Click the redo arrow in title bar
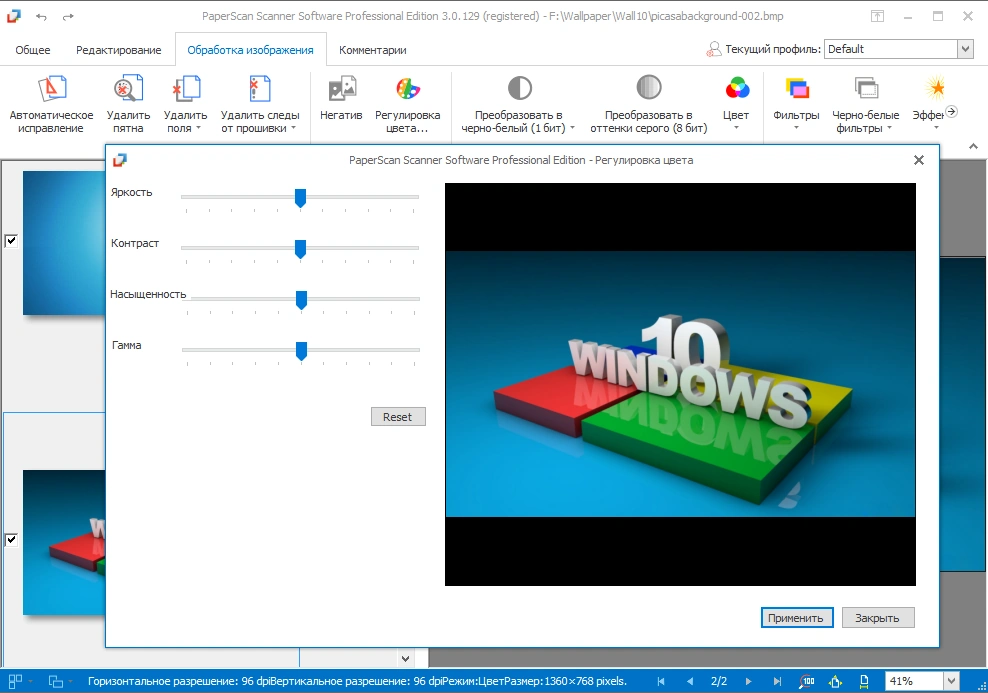This screenshot has height=693, width=988. [68, 17]
